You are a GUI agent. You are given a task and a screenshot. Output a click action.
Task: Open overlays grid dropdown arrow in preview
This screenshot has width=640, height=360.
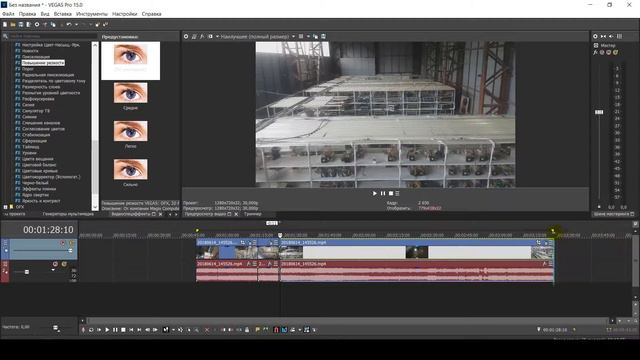click(308, 36)
